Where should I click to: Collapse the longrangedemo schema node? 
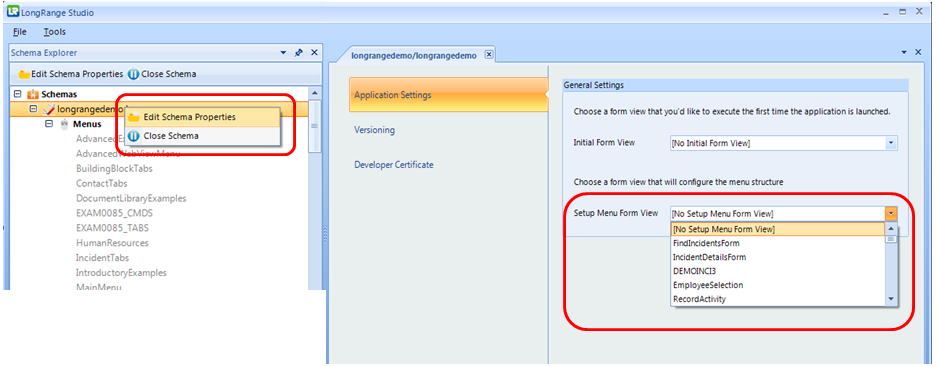point(34,109)
